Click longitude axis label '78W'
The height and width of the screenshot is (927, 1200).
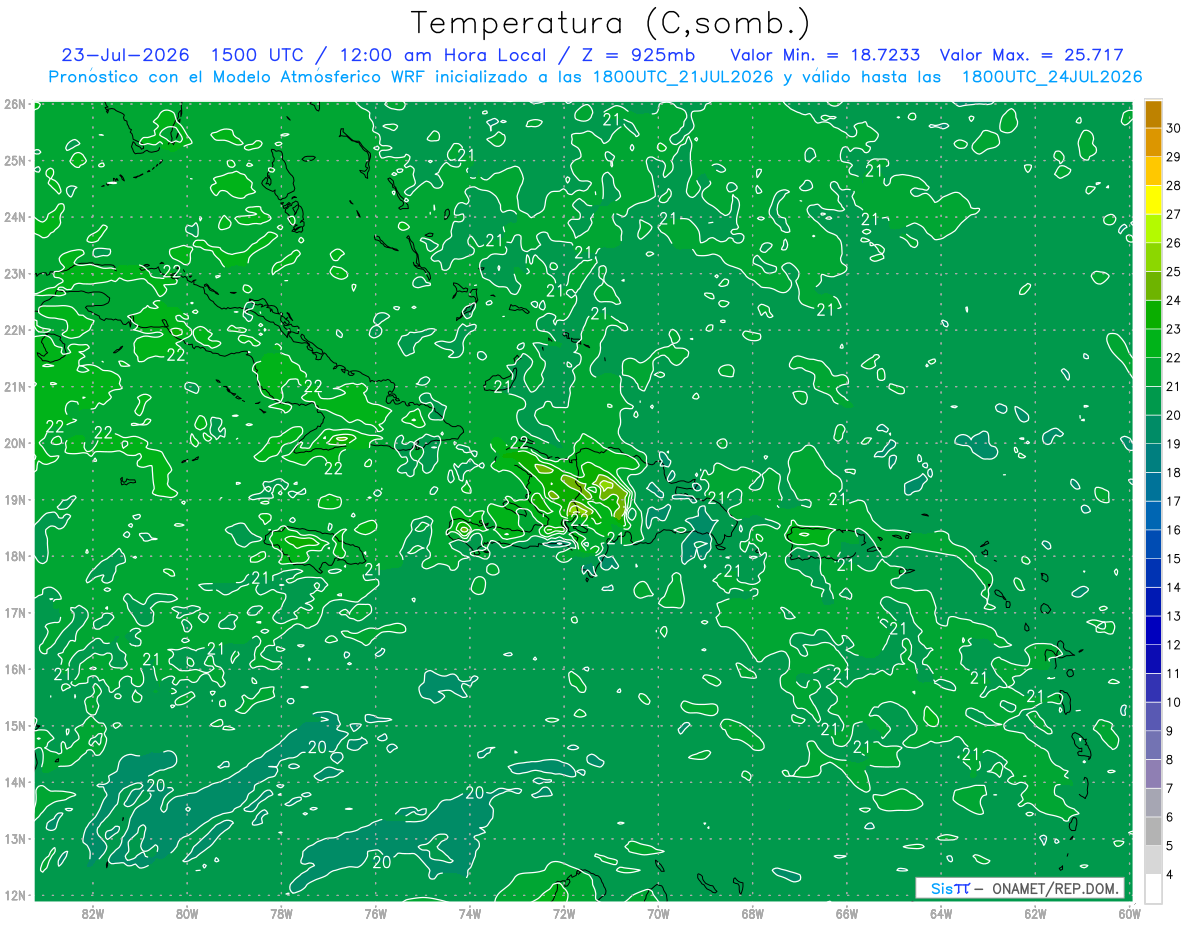[x=281, y=913]
